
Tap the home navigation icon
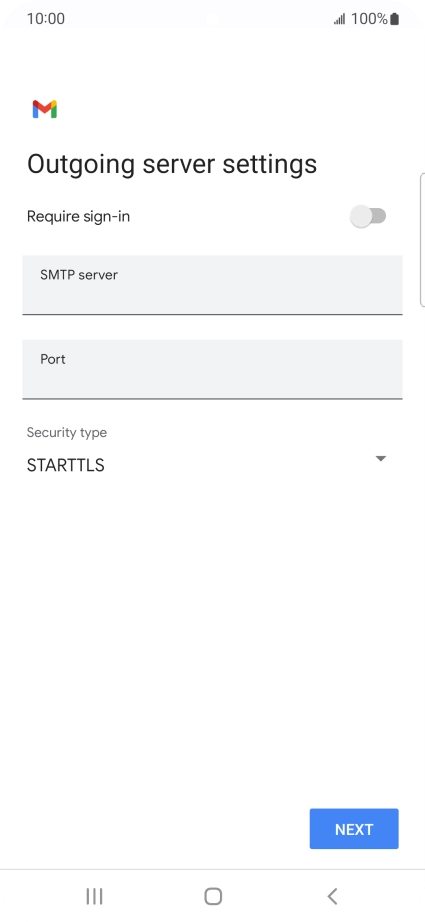pos(213,896)
